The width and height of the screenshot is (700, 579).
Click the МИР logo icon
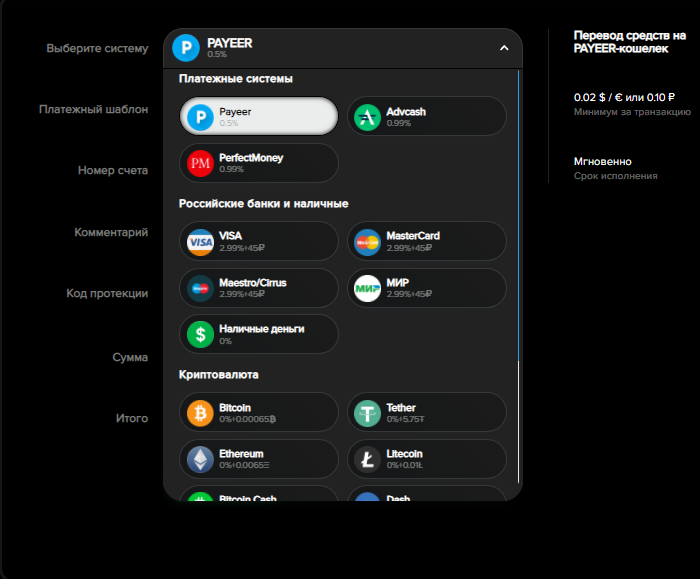click(367, 288)
